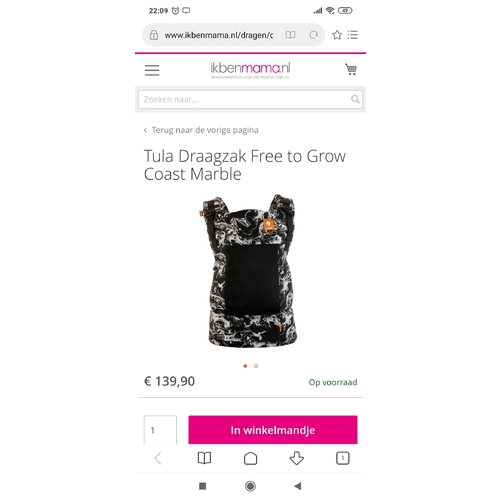Tap the search magnifier icon

tap(355, 99)
